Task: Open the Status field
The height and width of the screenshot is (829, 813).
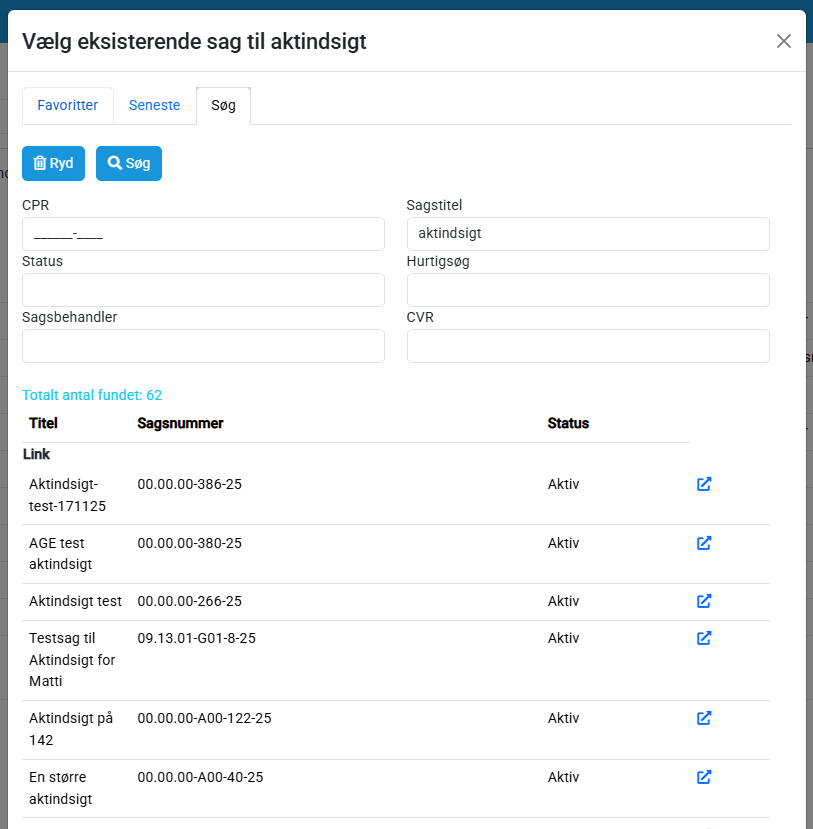Action: 203,290
